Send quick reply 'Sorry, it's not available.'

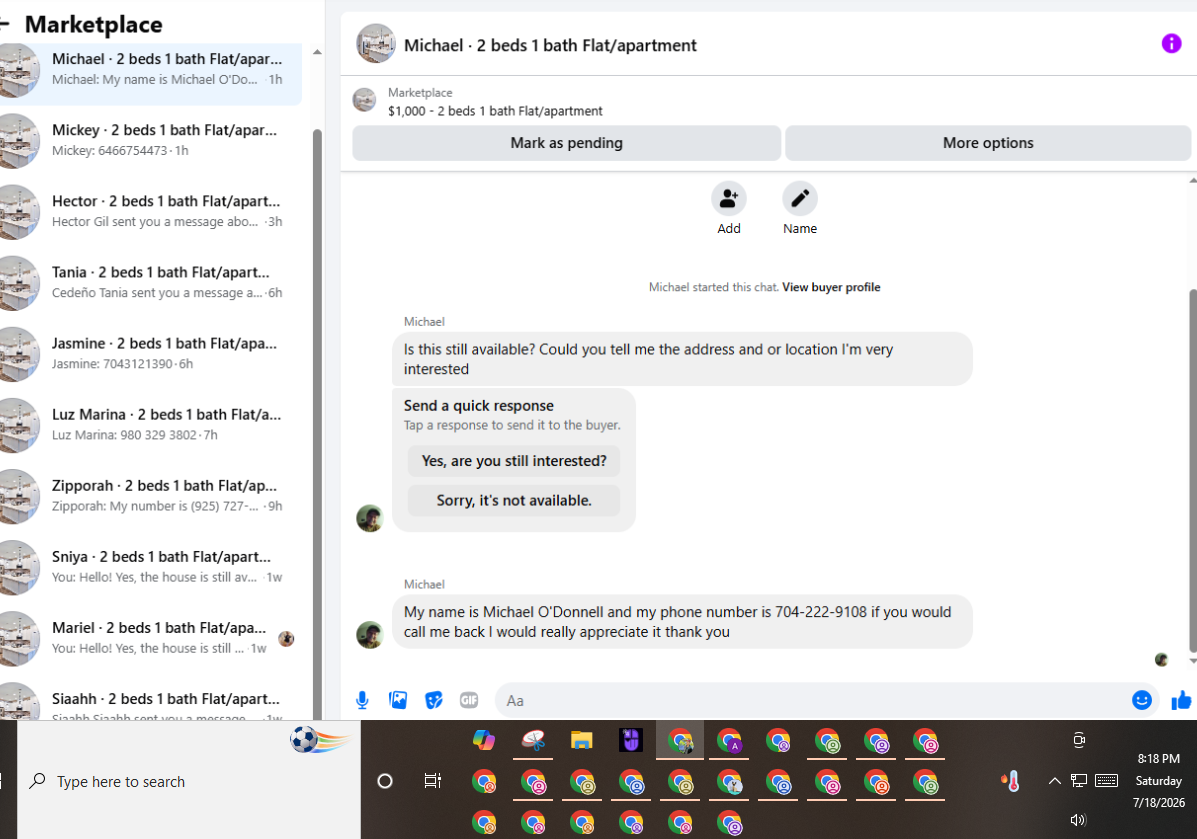514,501
